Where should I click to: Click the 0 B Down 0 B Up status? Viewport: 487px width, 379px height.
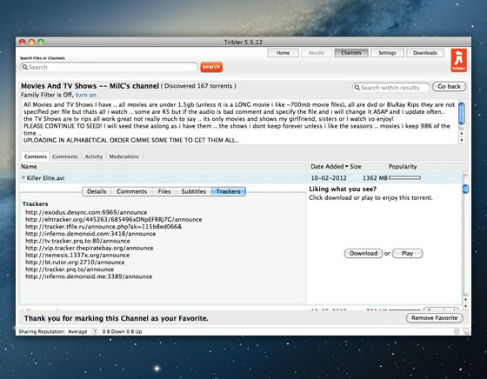(122, 331)
